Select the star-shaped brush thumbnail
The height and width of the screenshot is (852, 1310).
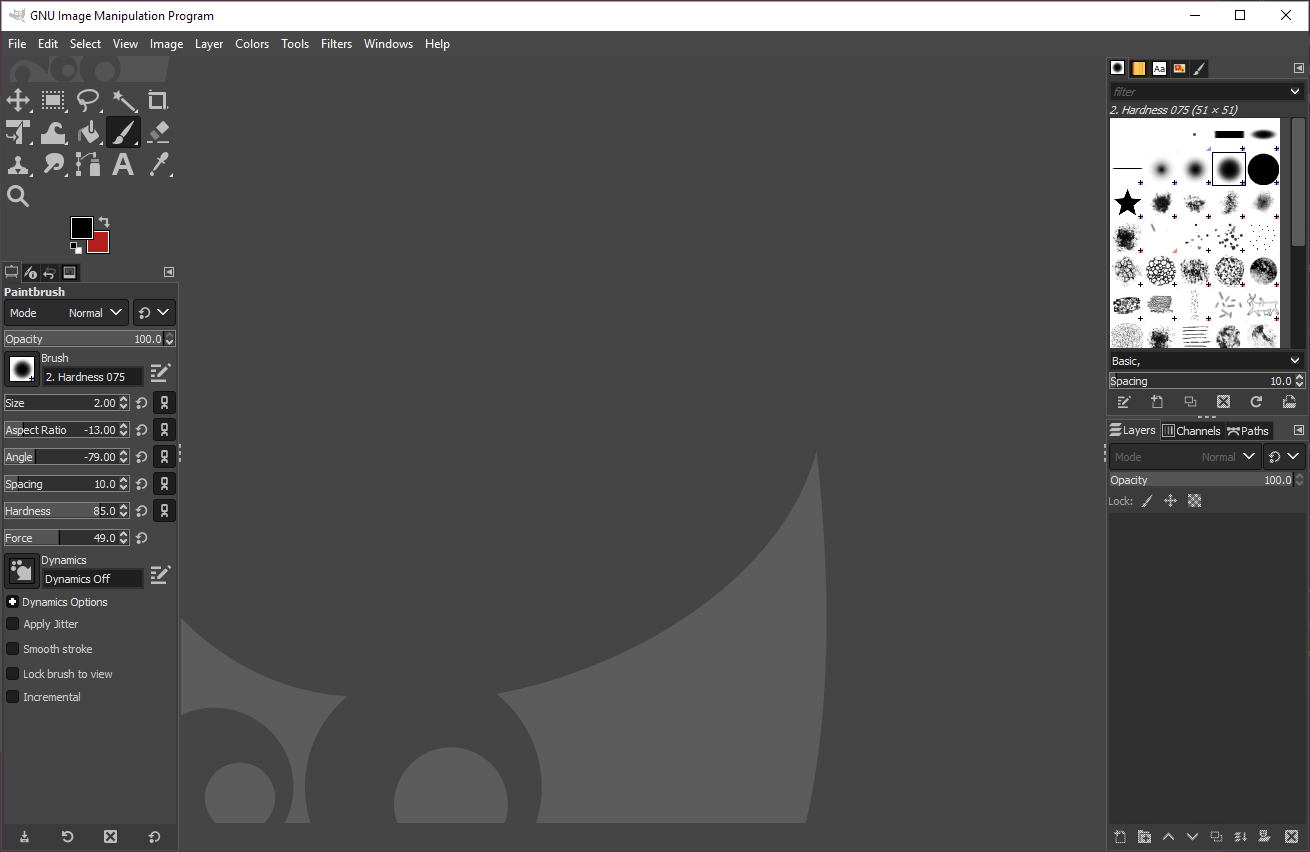tap(1128, 203)
